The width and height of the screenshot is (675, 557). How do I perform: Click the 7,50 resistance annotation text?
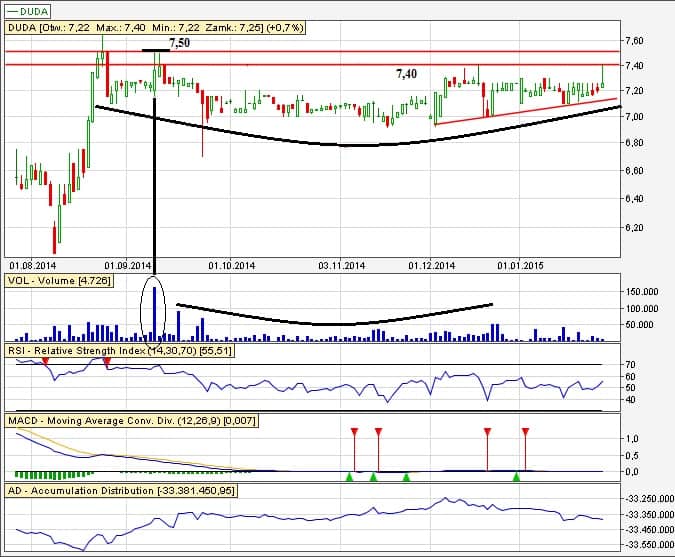179,44
